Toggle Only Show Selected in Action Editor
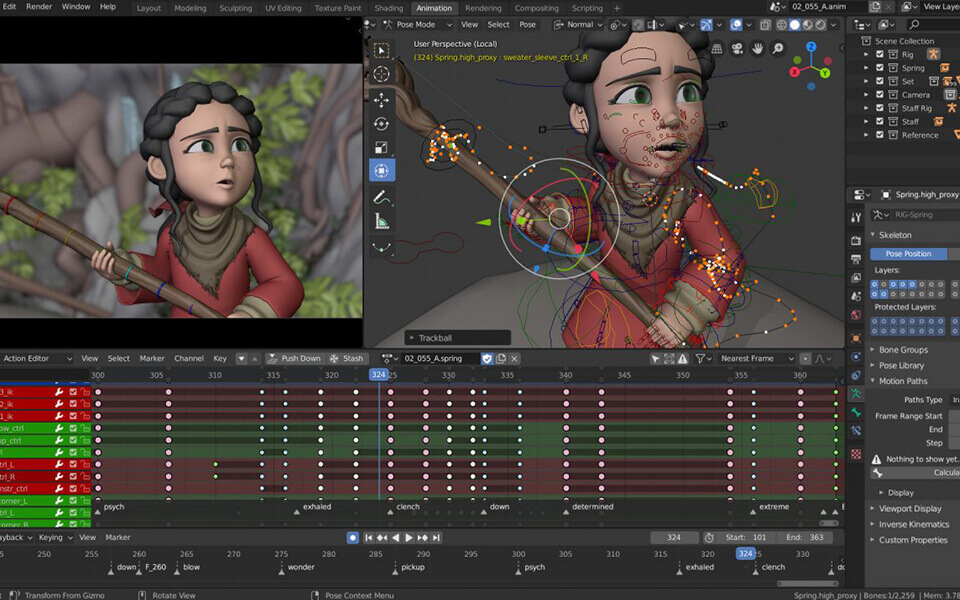The width and height of the screenshot is (960, 600). click(655, 359)
